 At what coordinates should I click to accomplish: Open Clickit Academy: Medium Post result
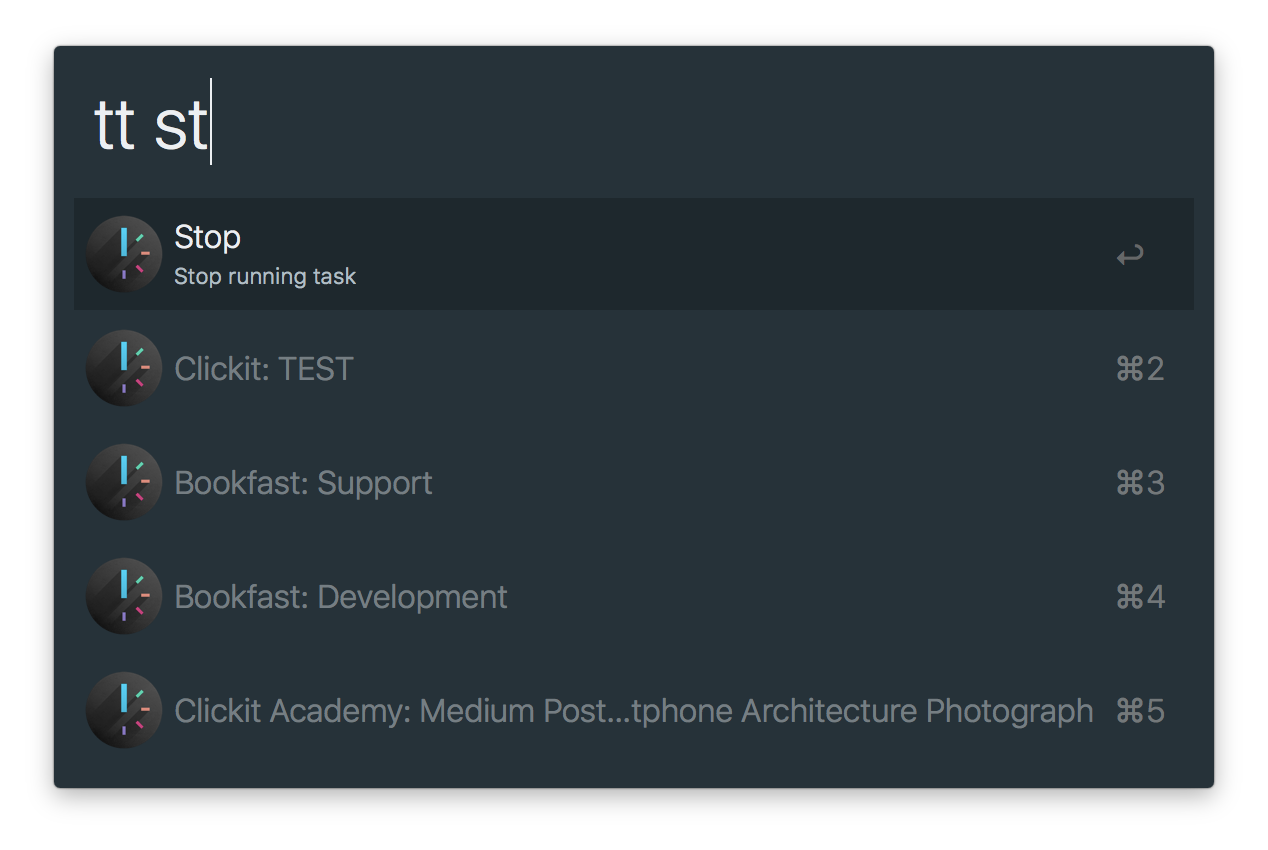pyautogui.click(x=633, y=710)
